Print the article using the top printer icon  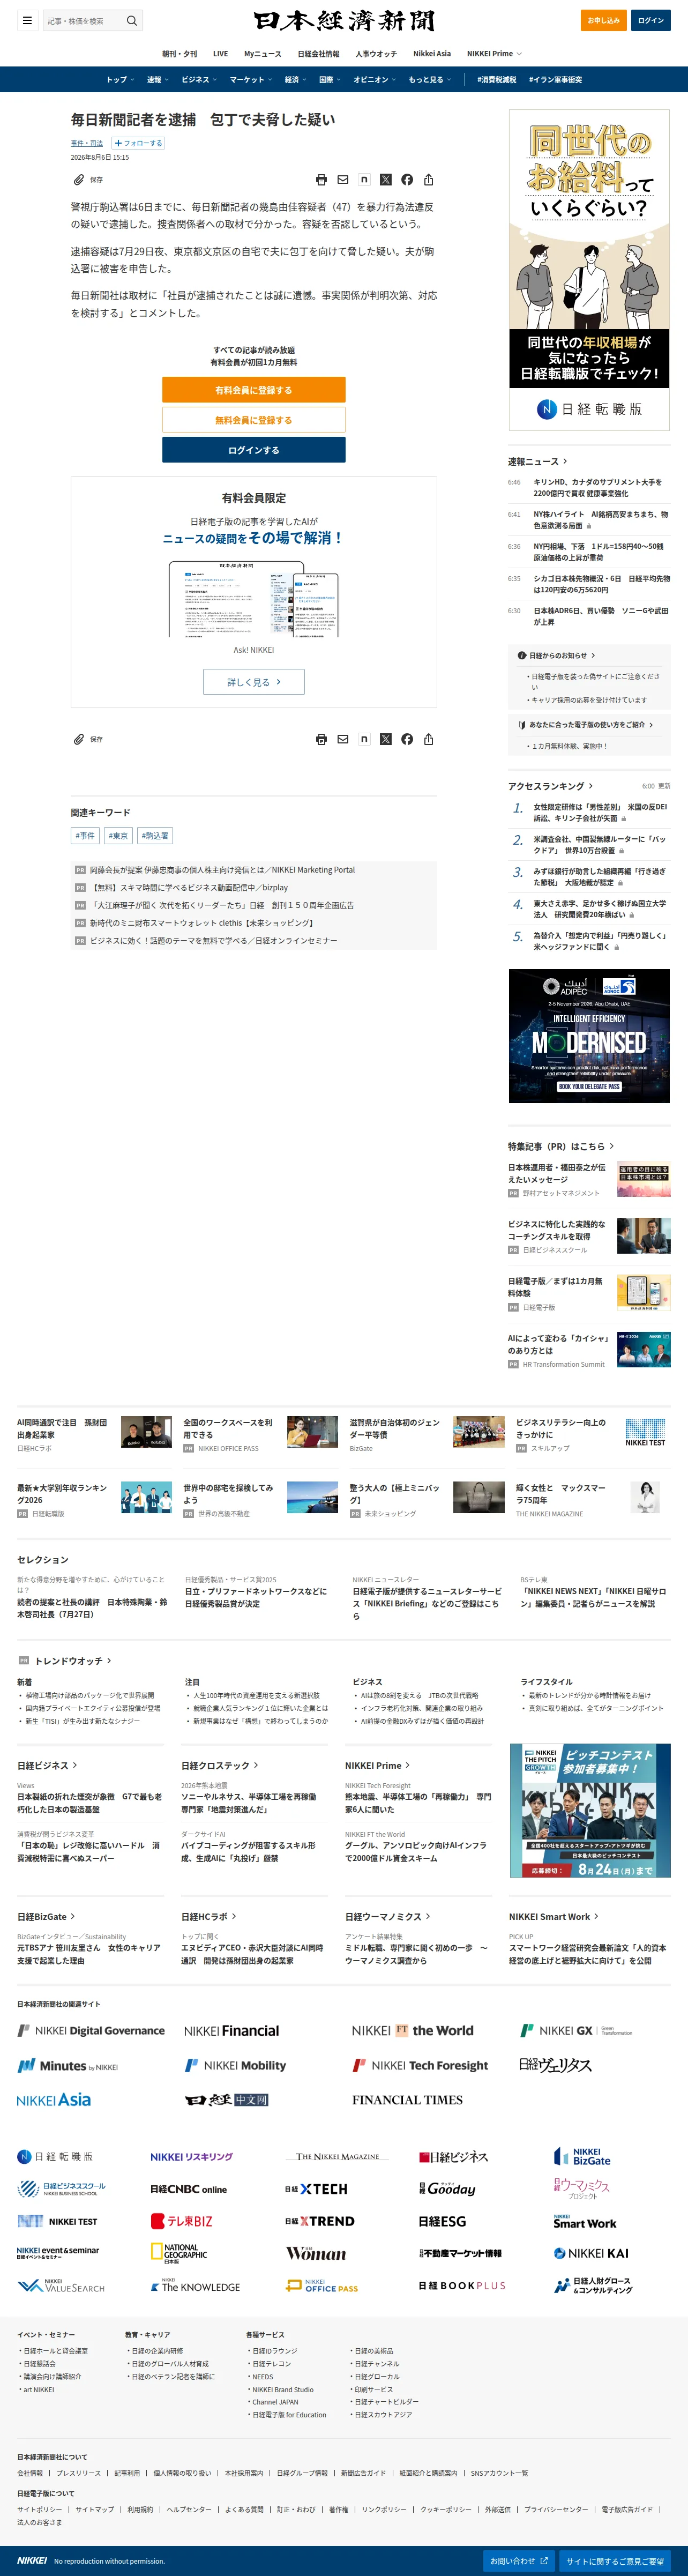pyautogui.click(x=321, y=180)
